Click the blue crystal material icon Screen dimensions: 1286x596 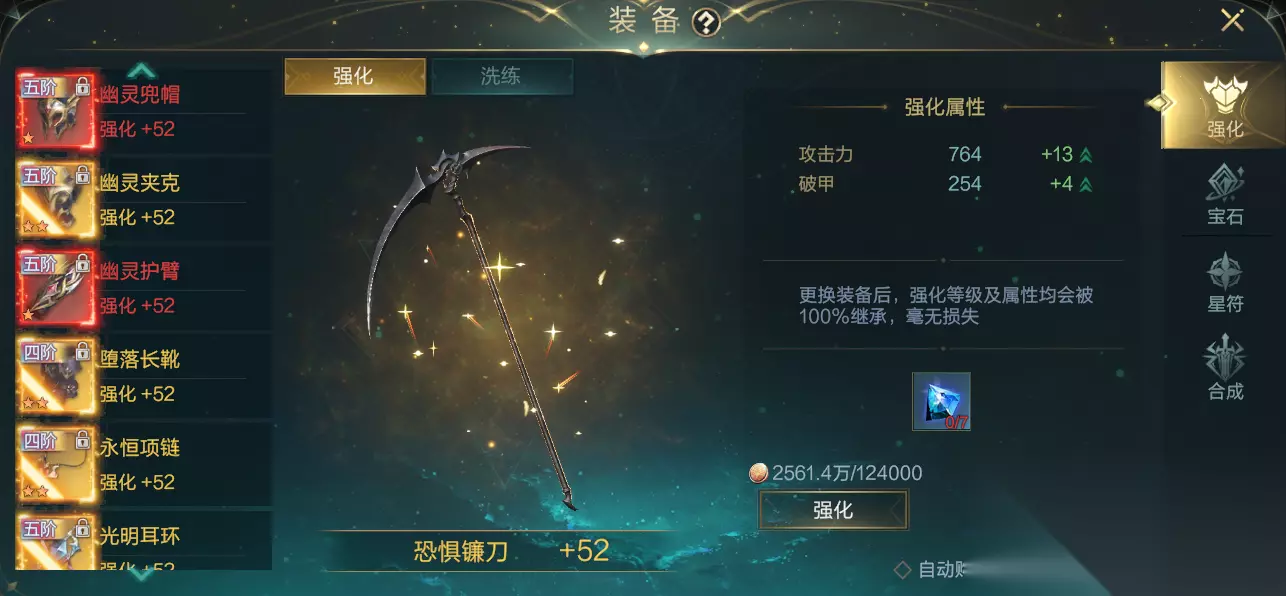(941, 401)
